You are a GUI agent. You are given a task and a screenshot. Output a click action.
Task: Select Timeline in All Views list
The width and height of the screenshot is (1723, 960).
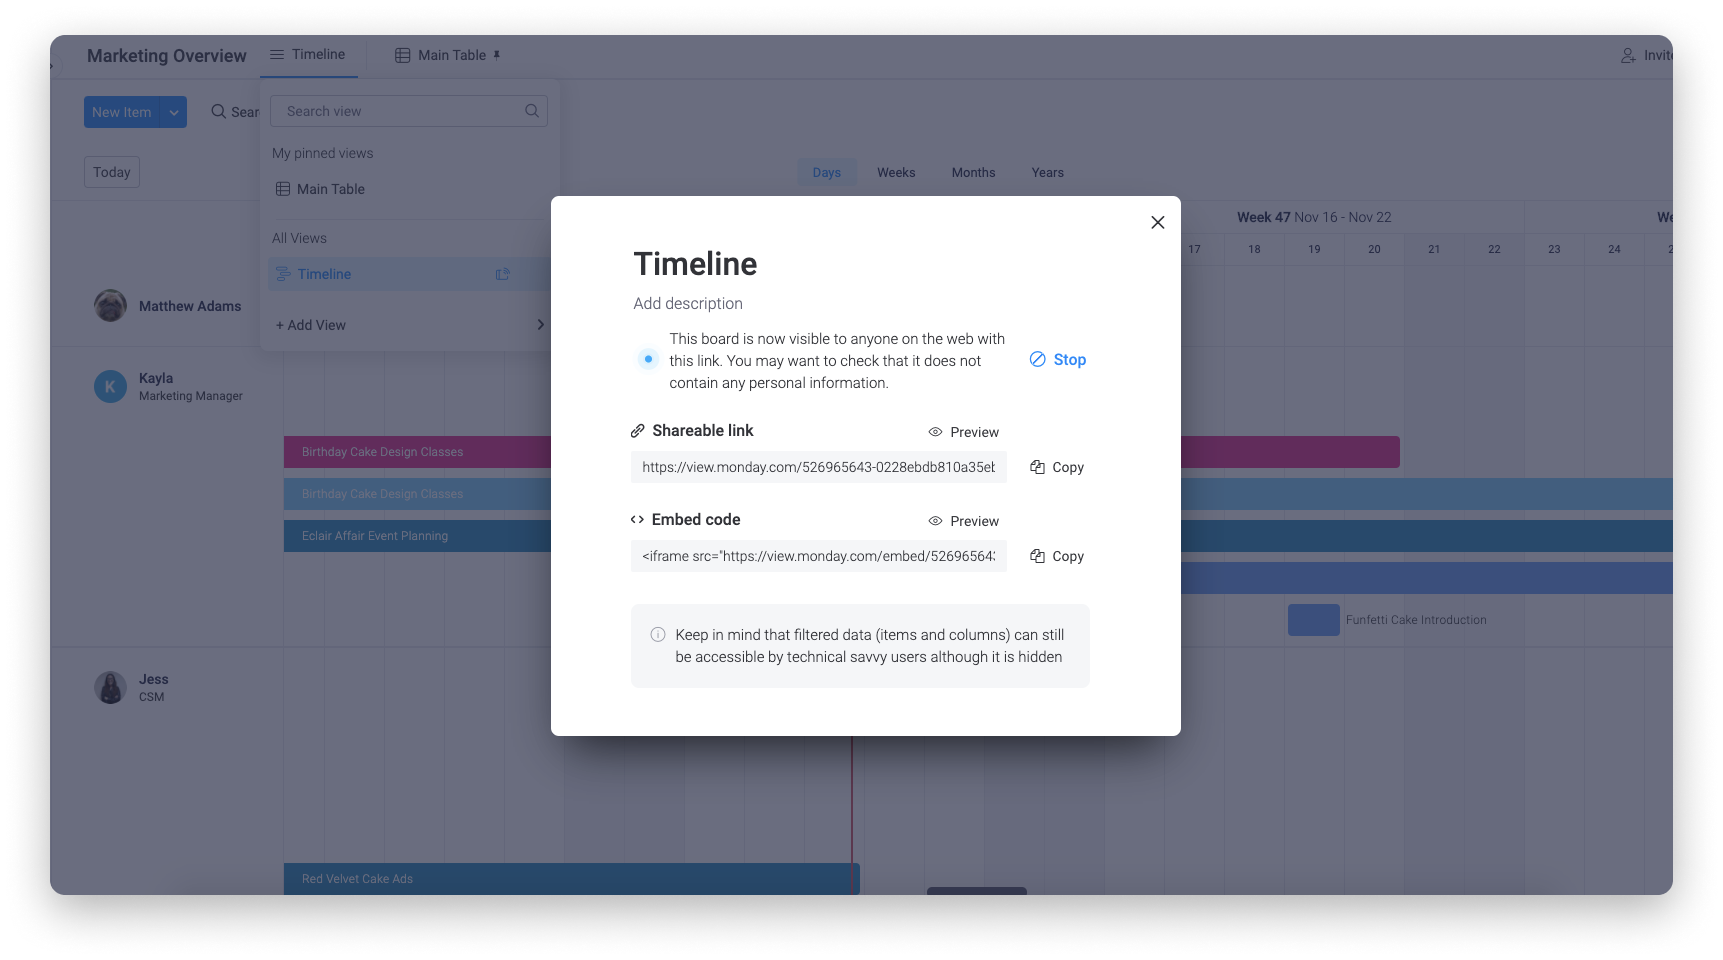(x=405, y=274)
